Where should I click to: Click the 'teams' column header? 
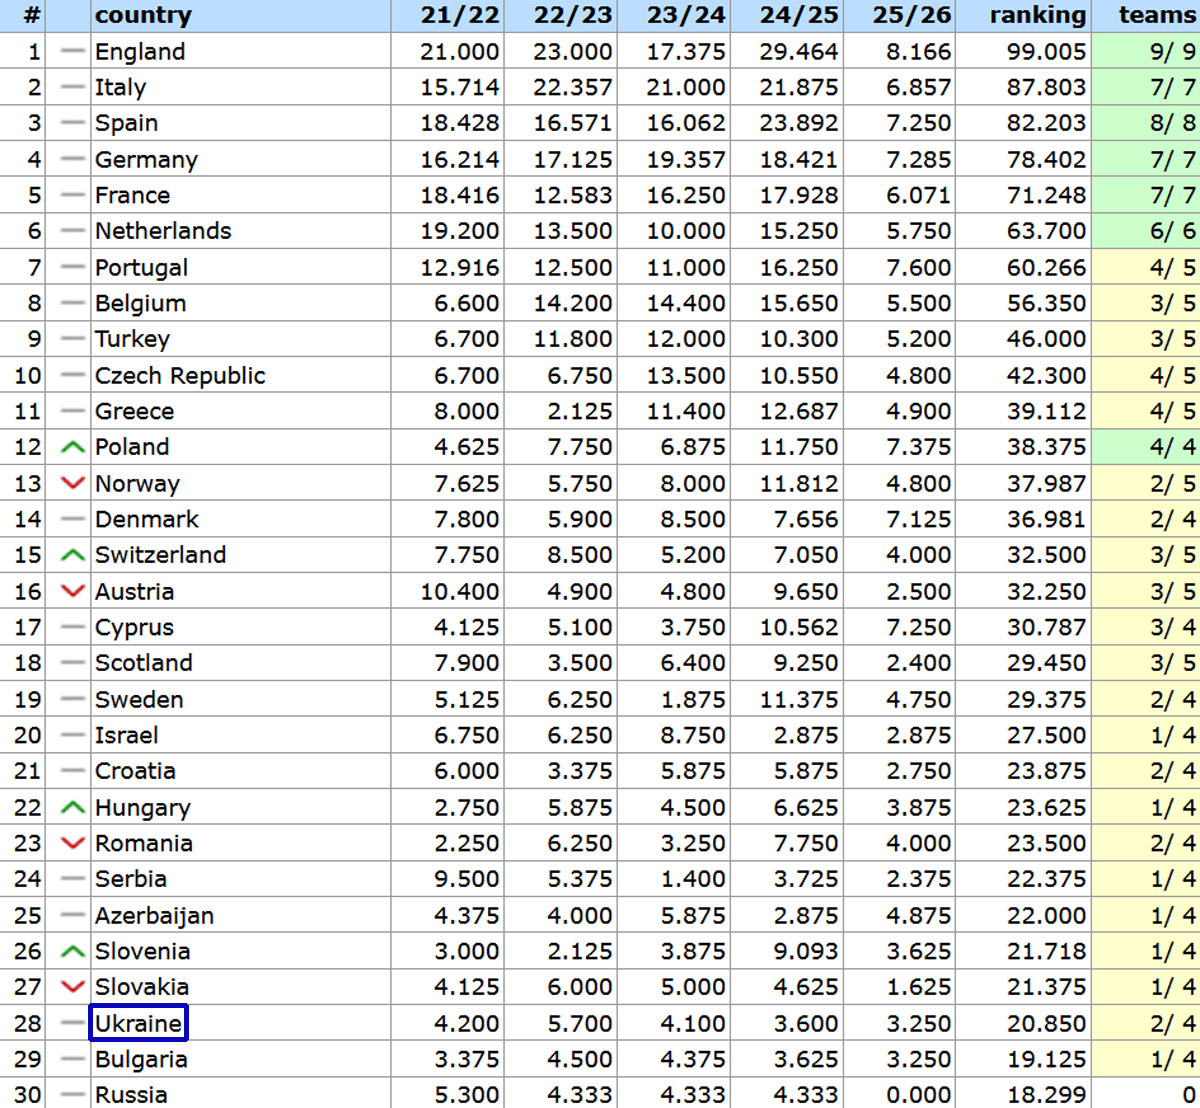(x=1157, y=15)
